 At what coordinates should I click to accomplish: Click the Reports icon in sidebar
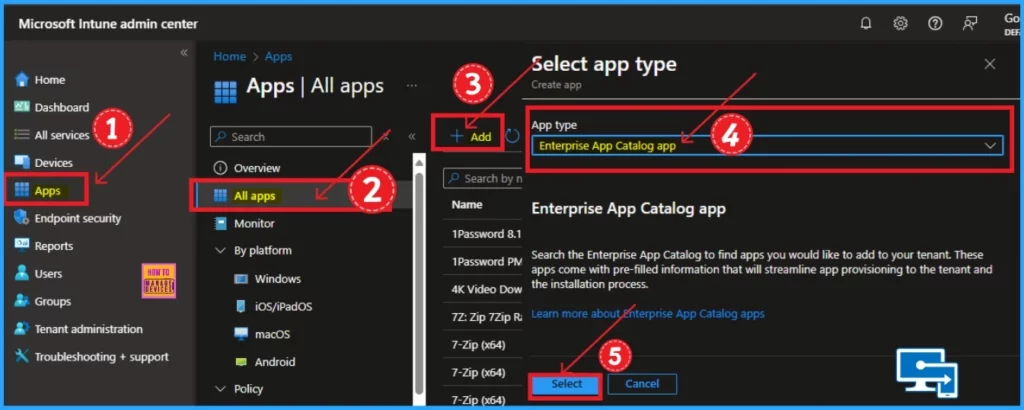[x=22, y=246]
